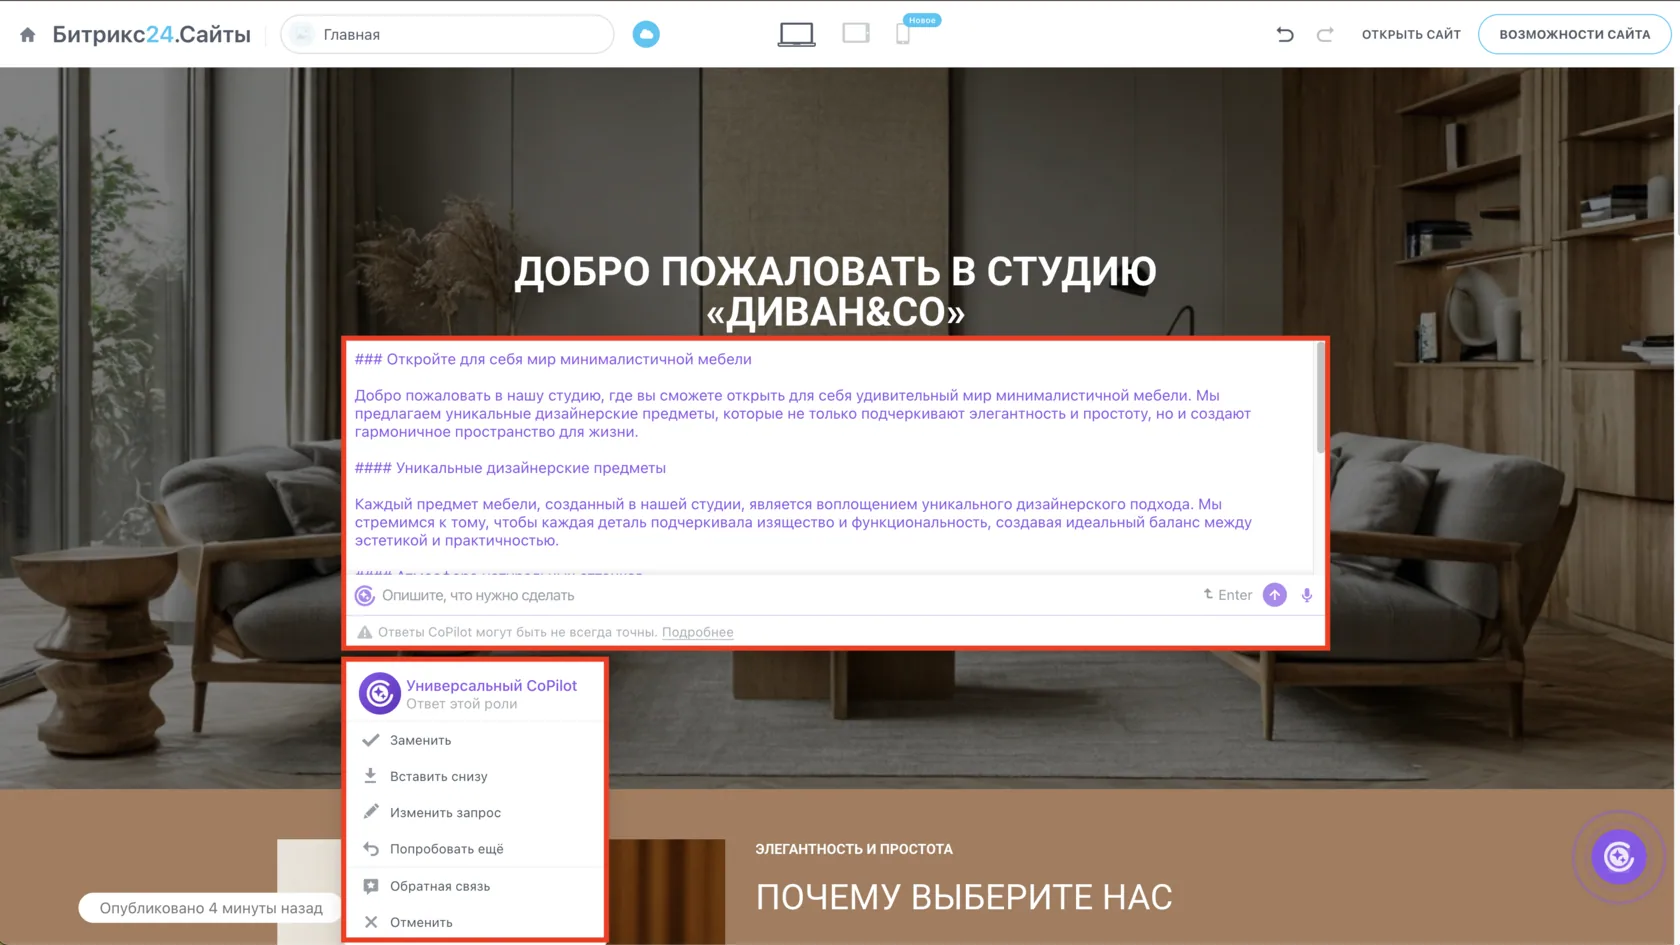Click the '### Откройте для себя мир' line
Image resolution: width=1680 pixels, height=945 pixels.
coord(553,359)
